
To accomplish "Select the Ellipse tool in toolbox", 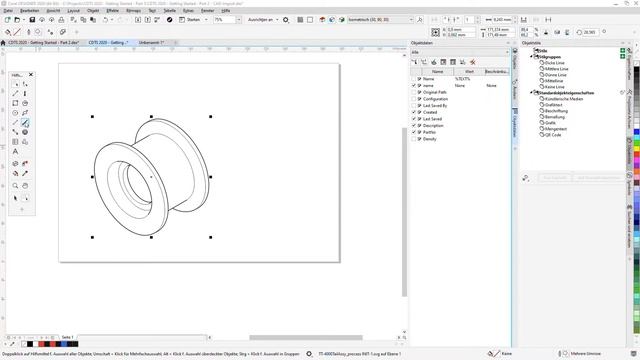I will click(15, 113).
